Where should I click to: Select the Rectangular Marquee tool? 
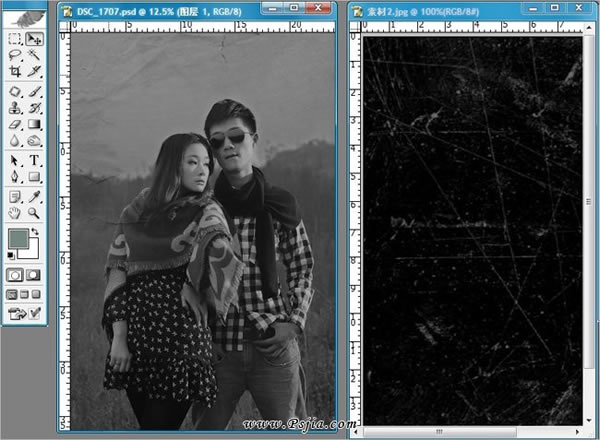[x=15, y=39]
